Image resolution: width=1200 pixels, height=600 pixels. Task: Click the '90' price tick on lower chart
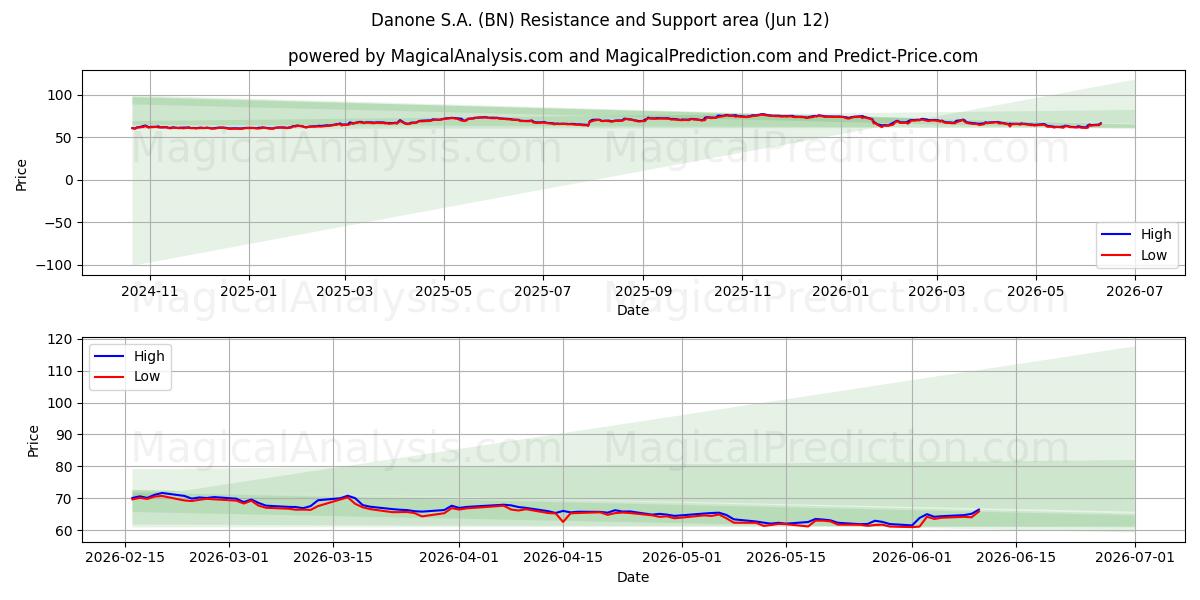[66, 435]
